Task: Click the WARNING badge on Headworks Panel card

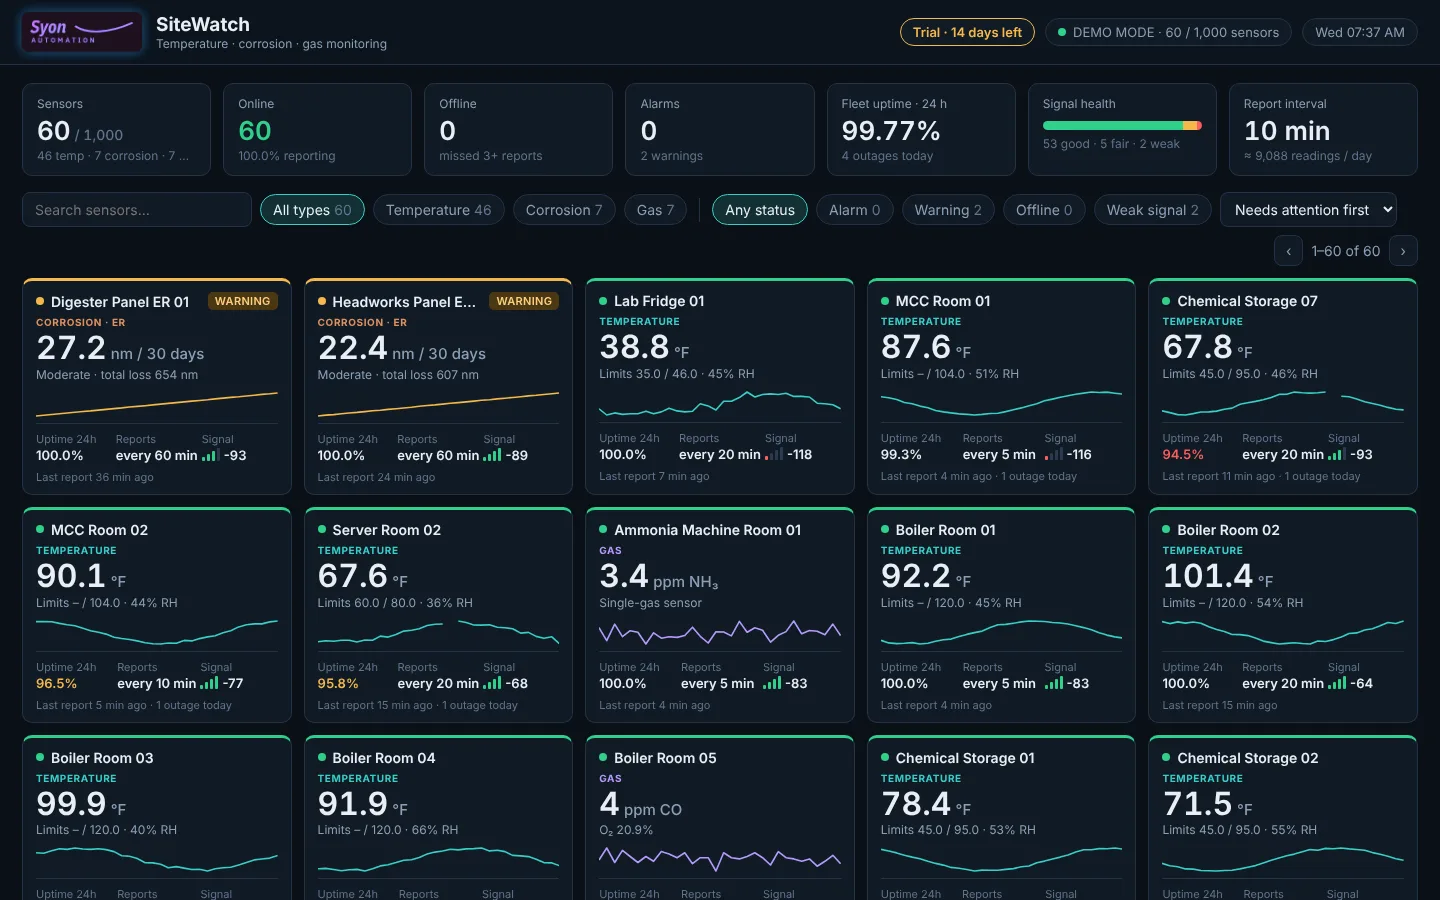Action: (x=524, y=301)
